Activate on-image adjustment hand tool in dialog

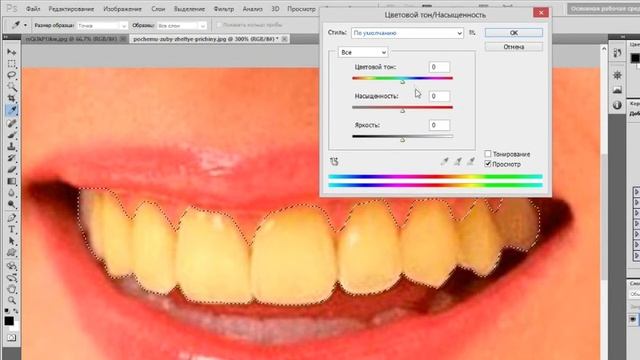click(334, 162)
